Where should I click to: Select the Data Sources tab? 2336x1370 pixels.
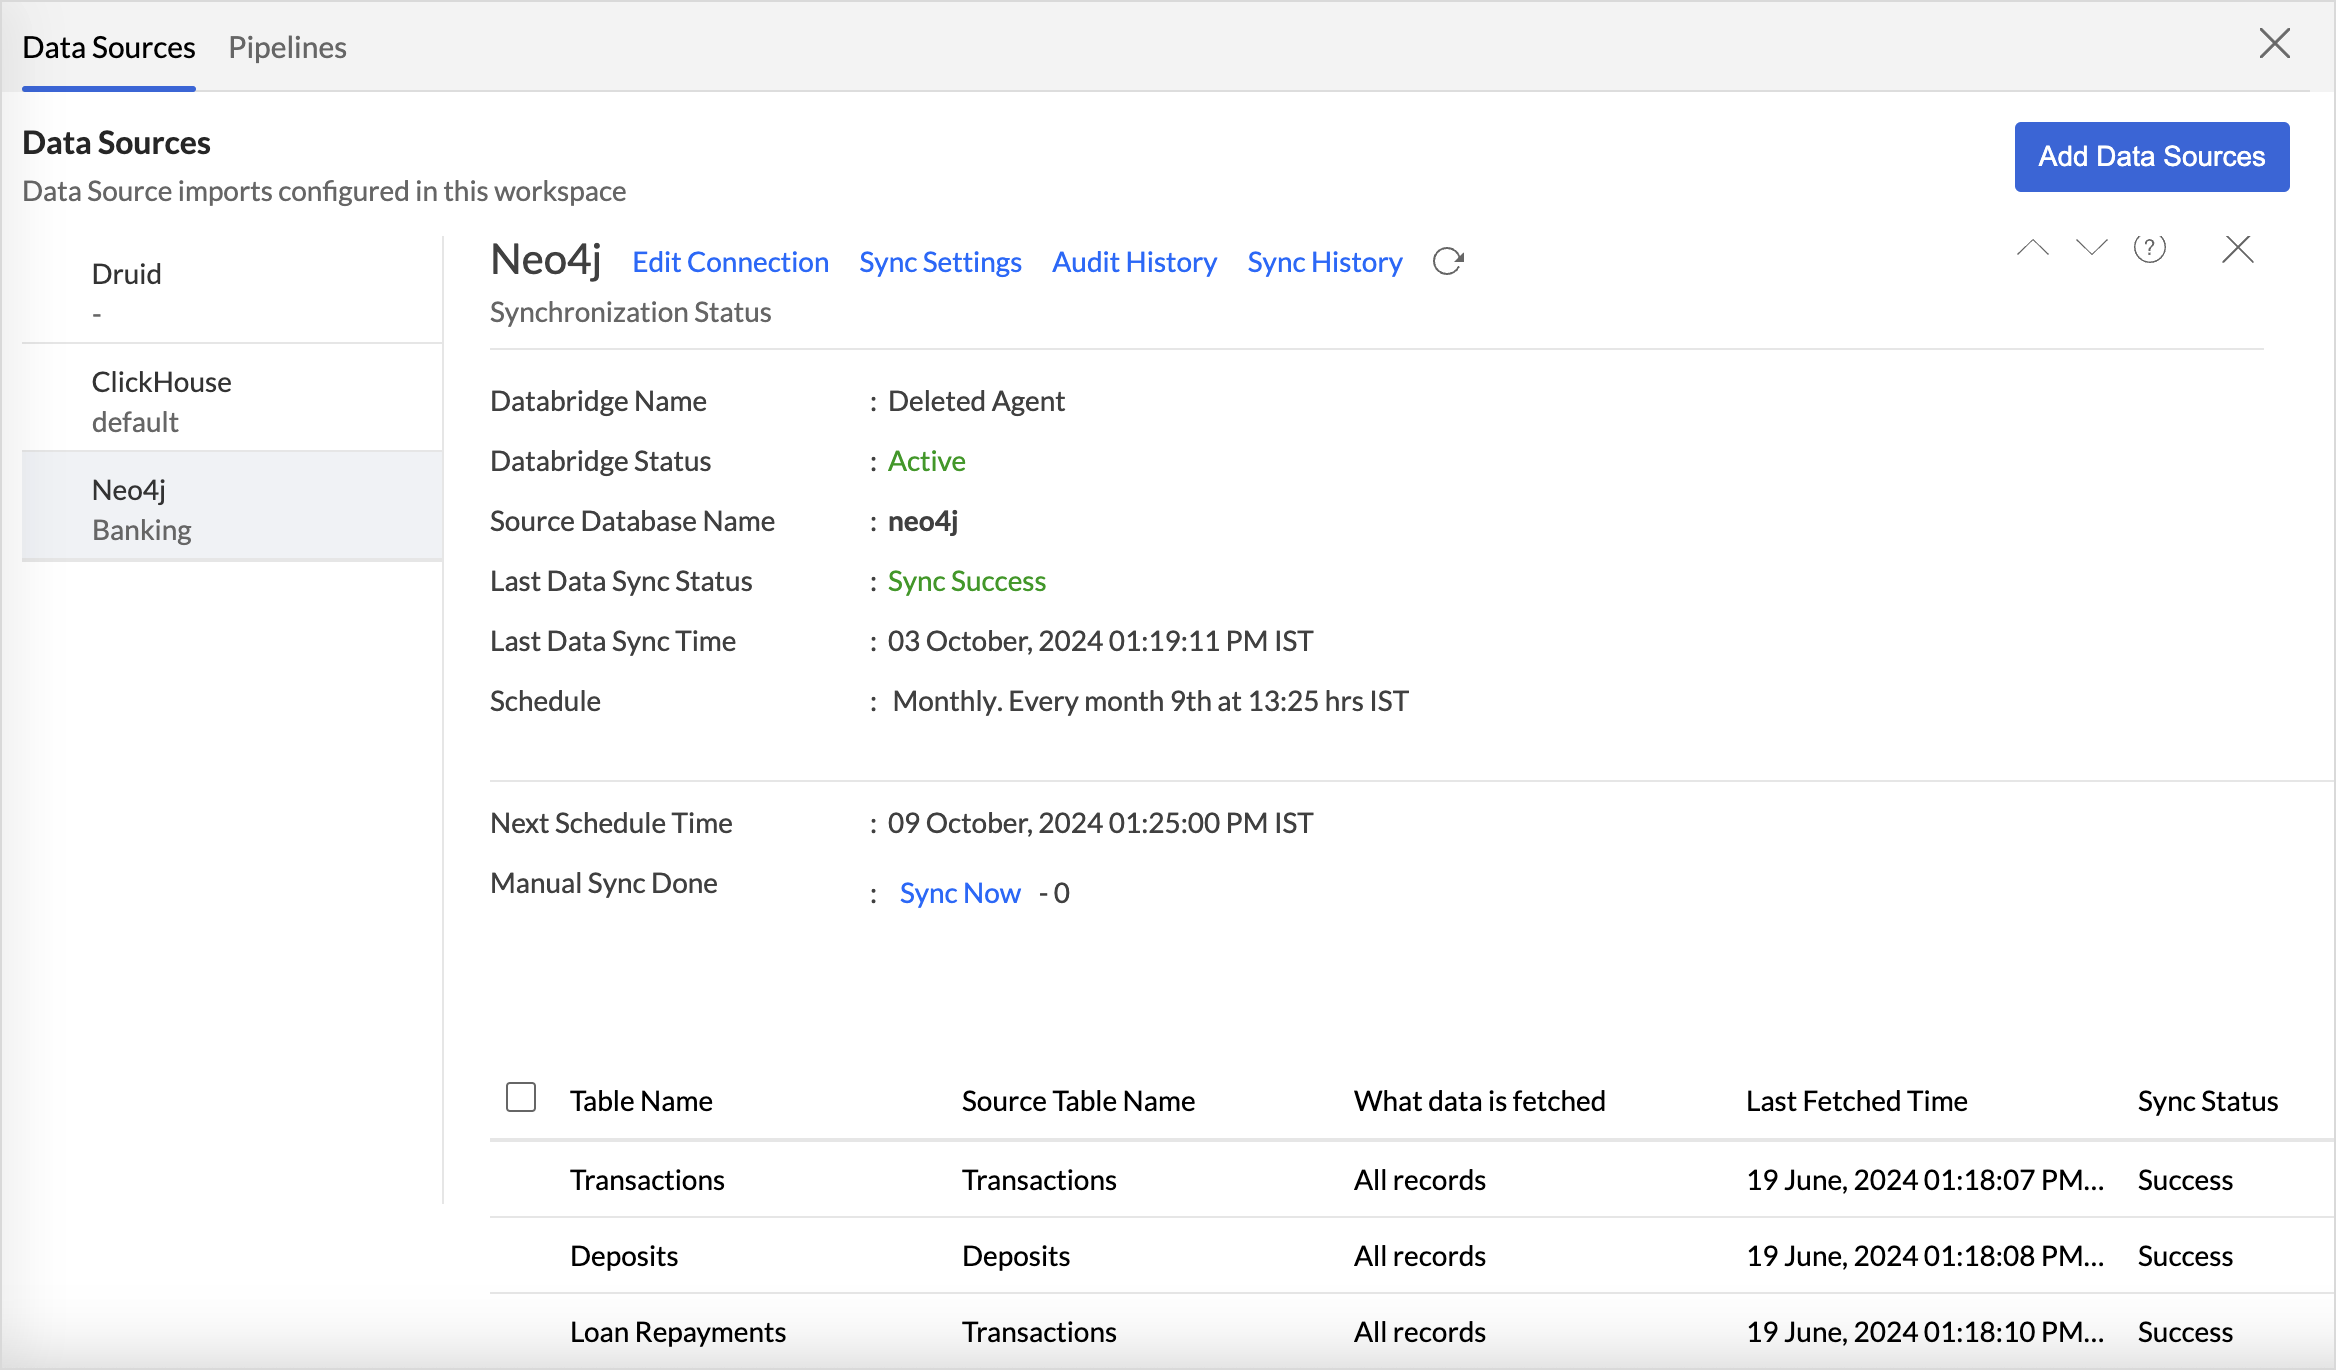[109, 47]
